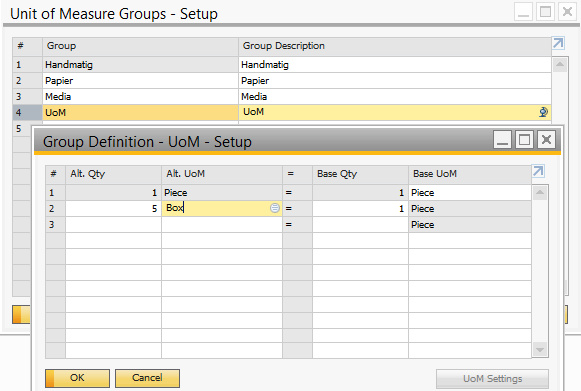Click the groups list scrollbar up arrow
This screenshot has width=581, height=391.
560,65
